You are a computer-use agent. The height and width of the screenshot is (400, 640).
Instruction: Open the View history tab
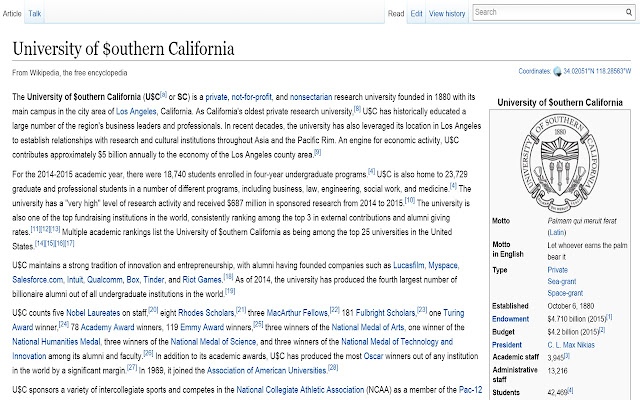(447, 13)
